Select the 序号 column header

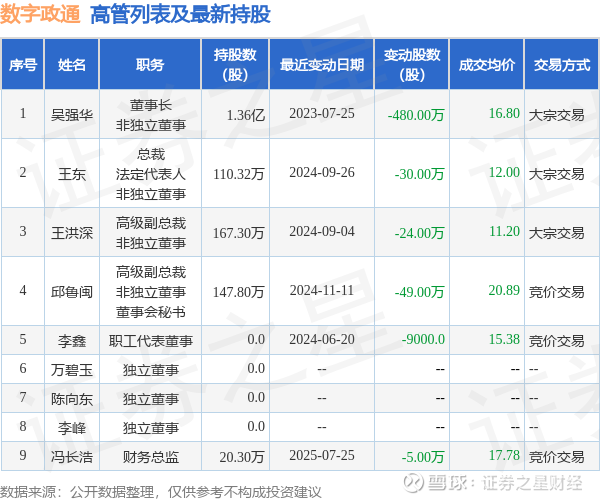23,64
